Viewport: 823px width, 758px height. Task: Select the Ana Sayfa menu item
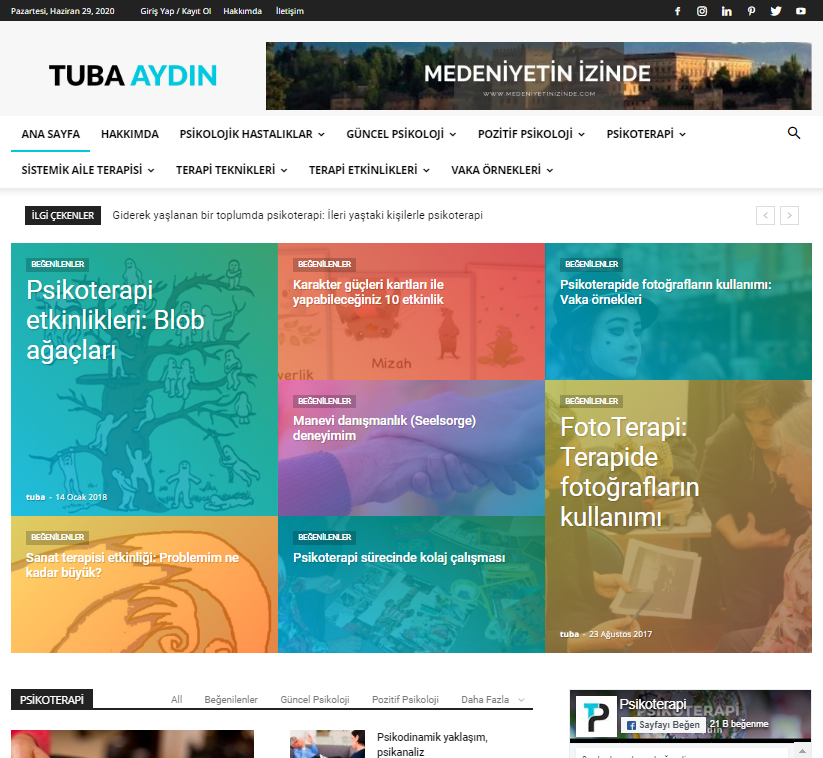pos(50,134)
